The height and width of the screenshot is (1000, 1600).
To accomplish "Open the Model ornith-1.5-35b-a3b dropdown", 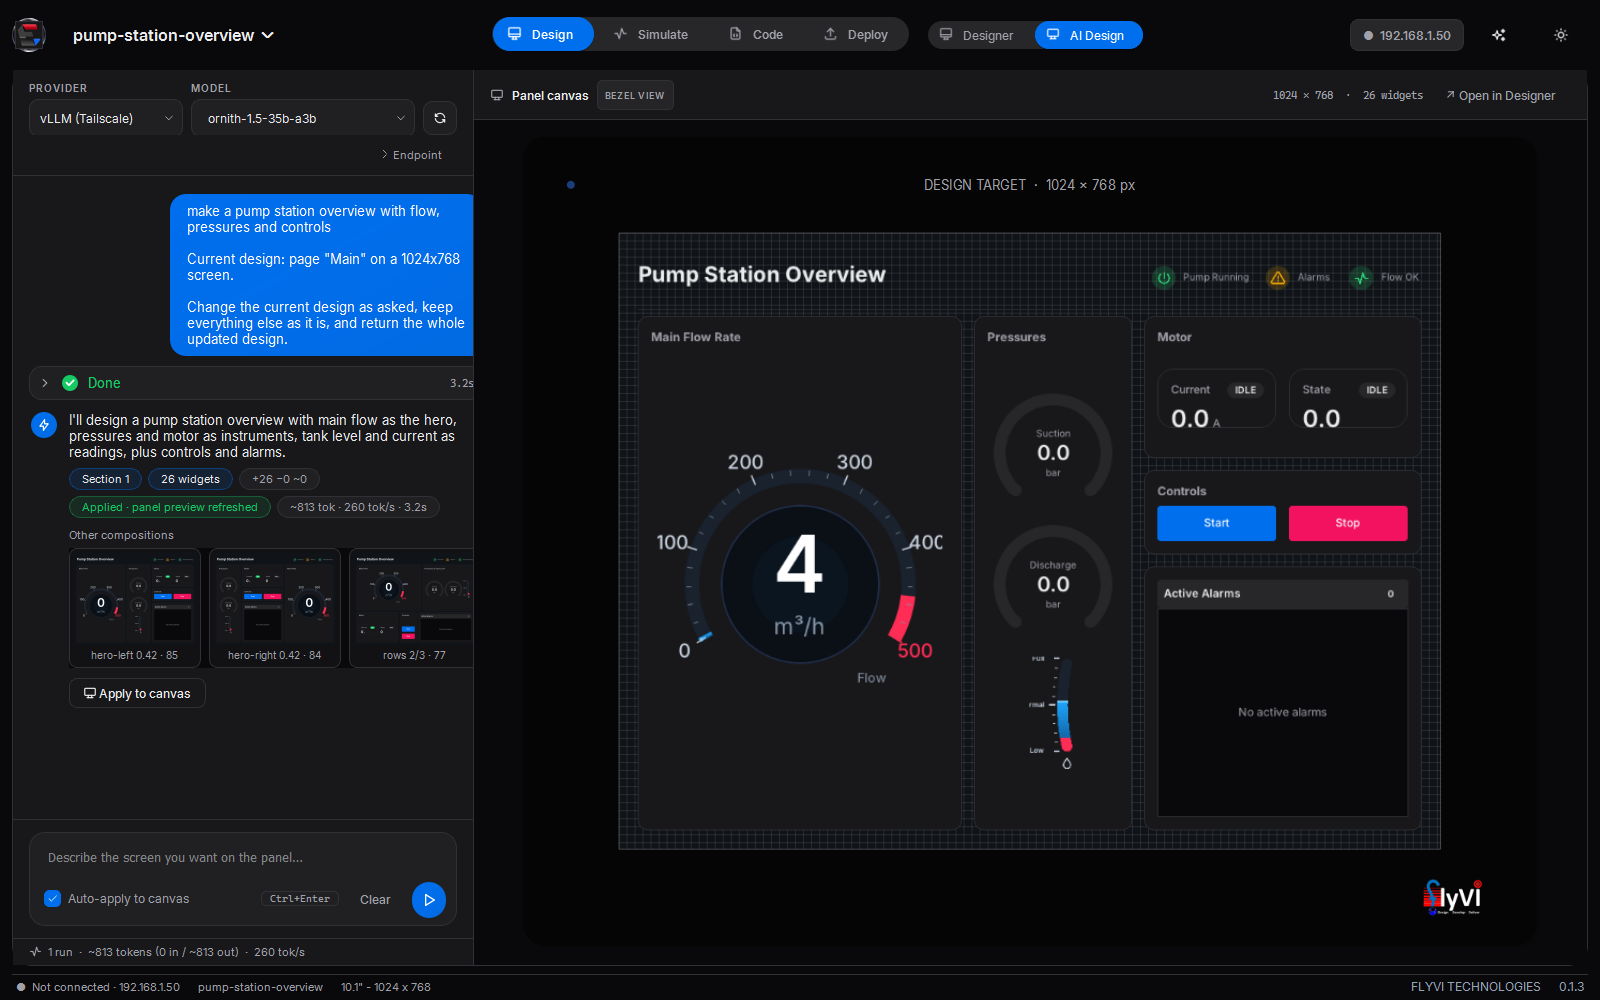I will tap(303, 118).
